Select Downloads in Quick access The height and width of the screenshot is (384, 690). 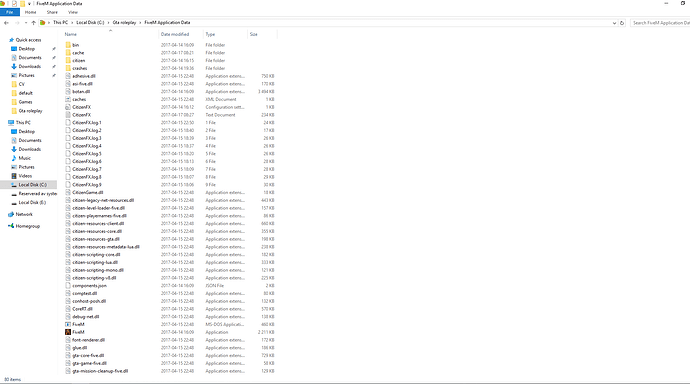point(29,66)
